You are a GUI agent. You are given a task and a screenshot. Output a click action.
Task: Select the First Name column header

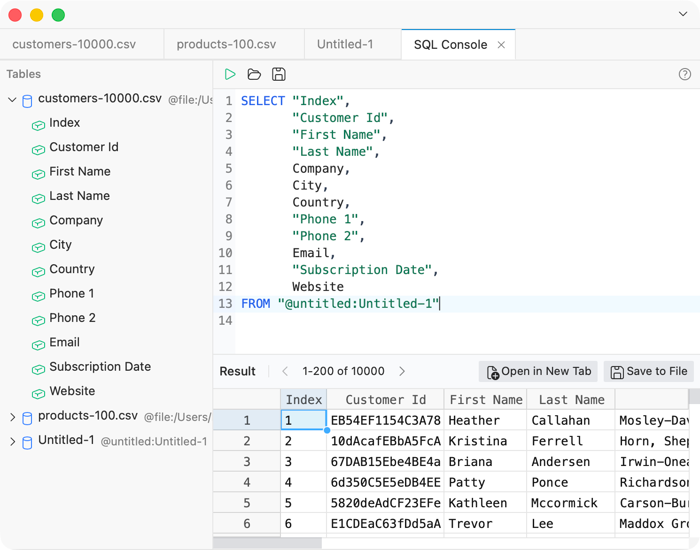(486, 399)
